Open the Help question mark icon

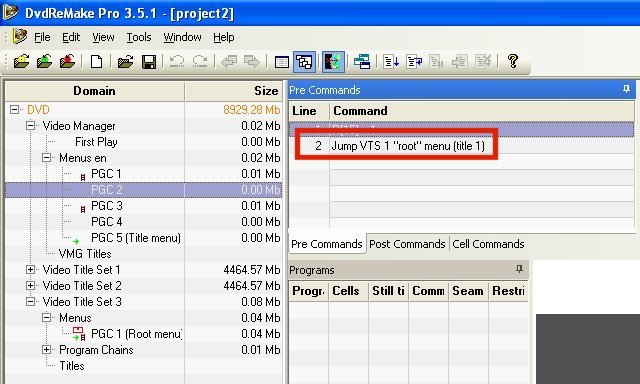[x=513, y=61]
